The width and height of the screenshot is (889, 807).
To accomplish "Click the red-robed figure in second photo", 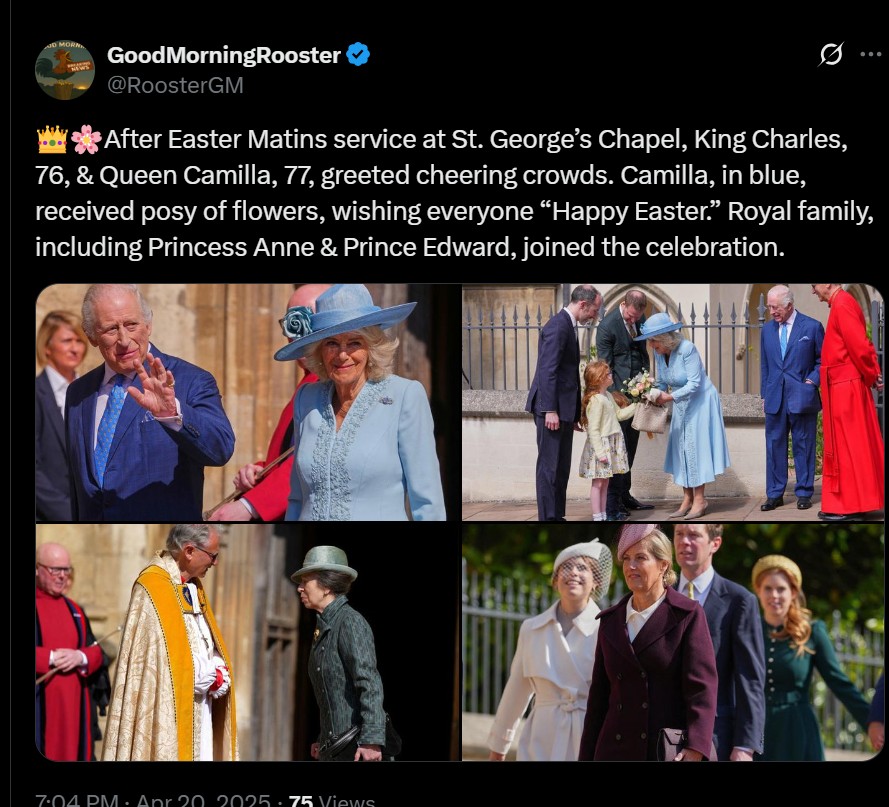I will (848, 402).
